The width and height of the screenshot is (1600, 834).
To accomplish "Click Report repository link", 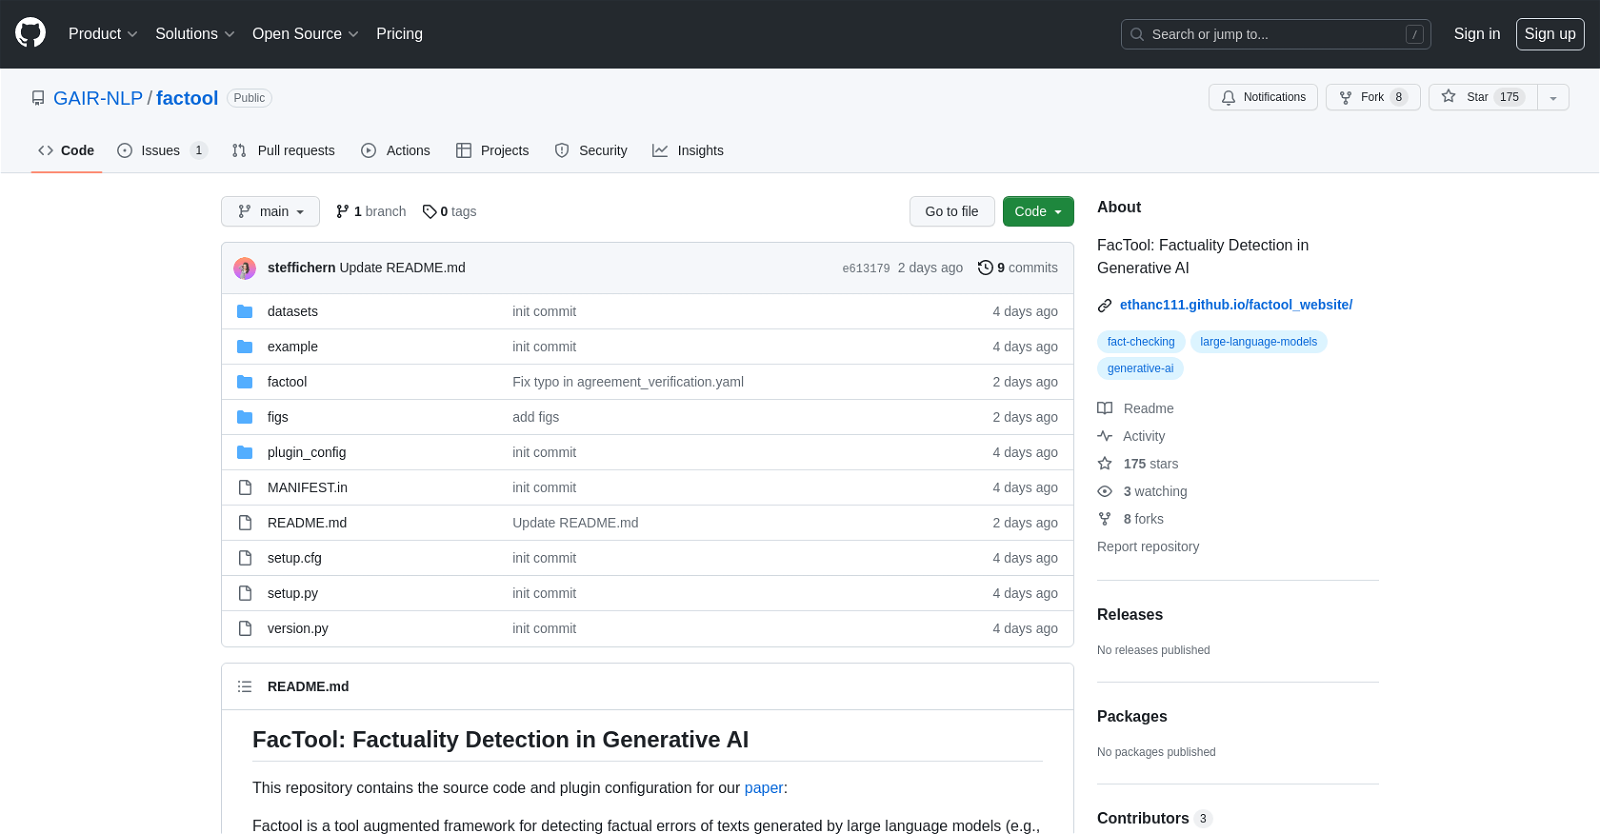I will (1148, 547).
